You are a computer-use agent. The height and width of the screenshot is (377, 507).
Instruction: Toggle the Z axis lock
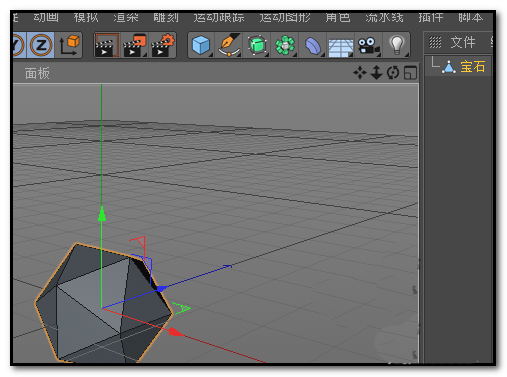click(41, 45)
